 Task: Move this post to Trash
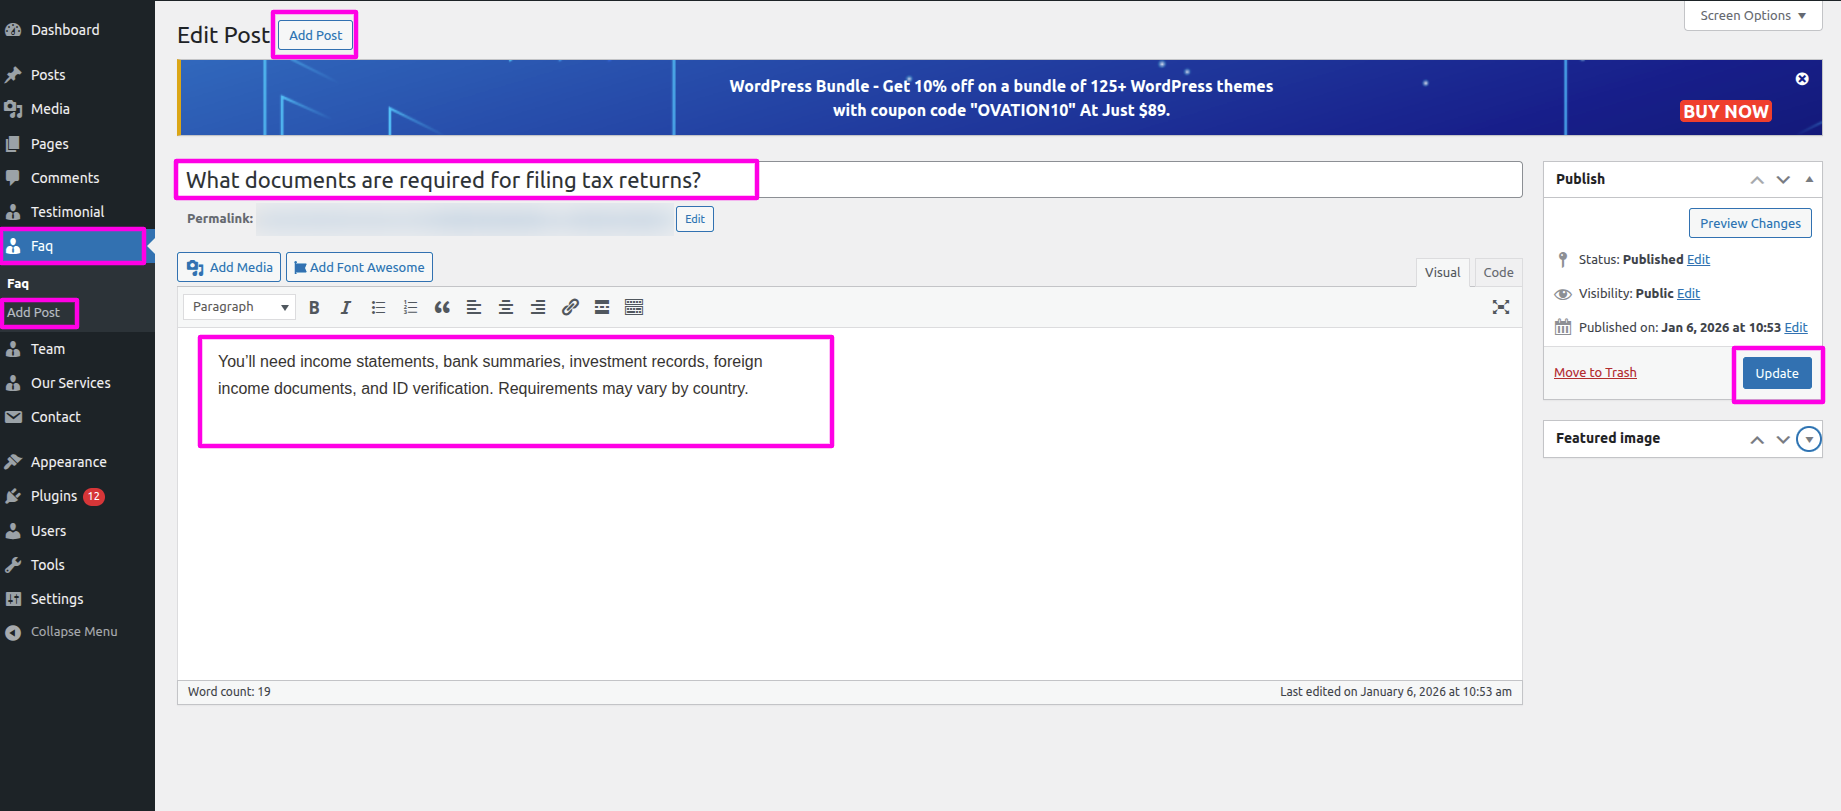1595,373
